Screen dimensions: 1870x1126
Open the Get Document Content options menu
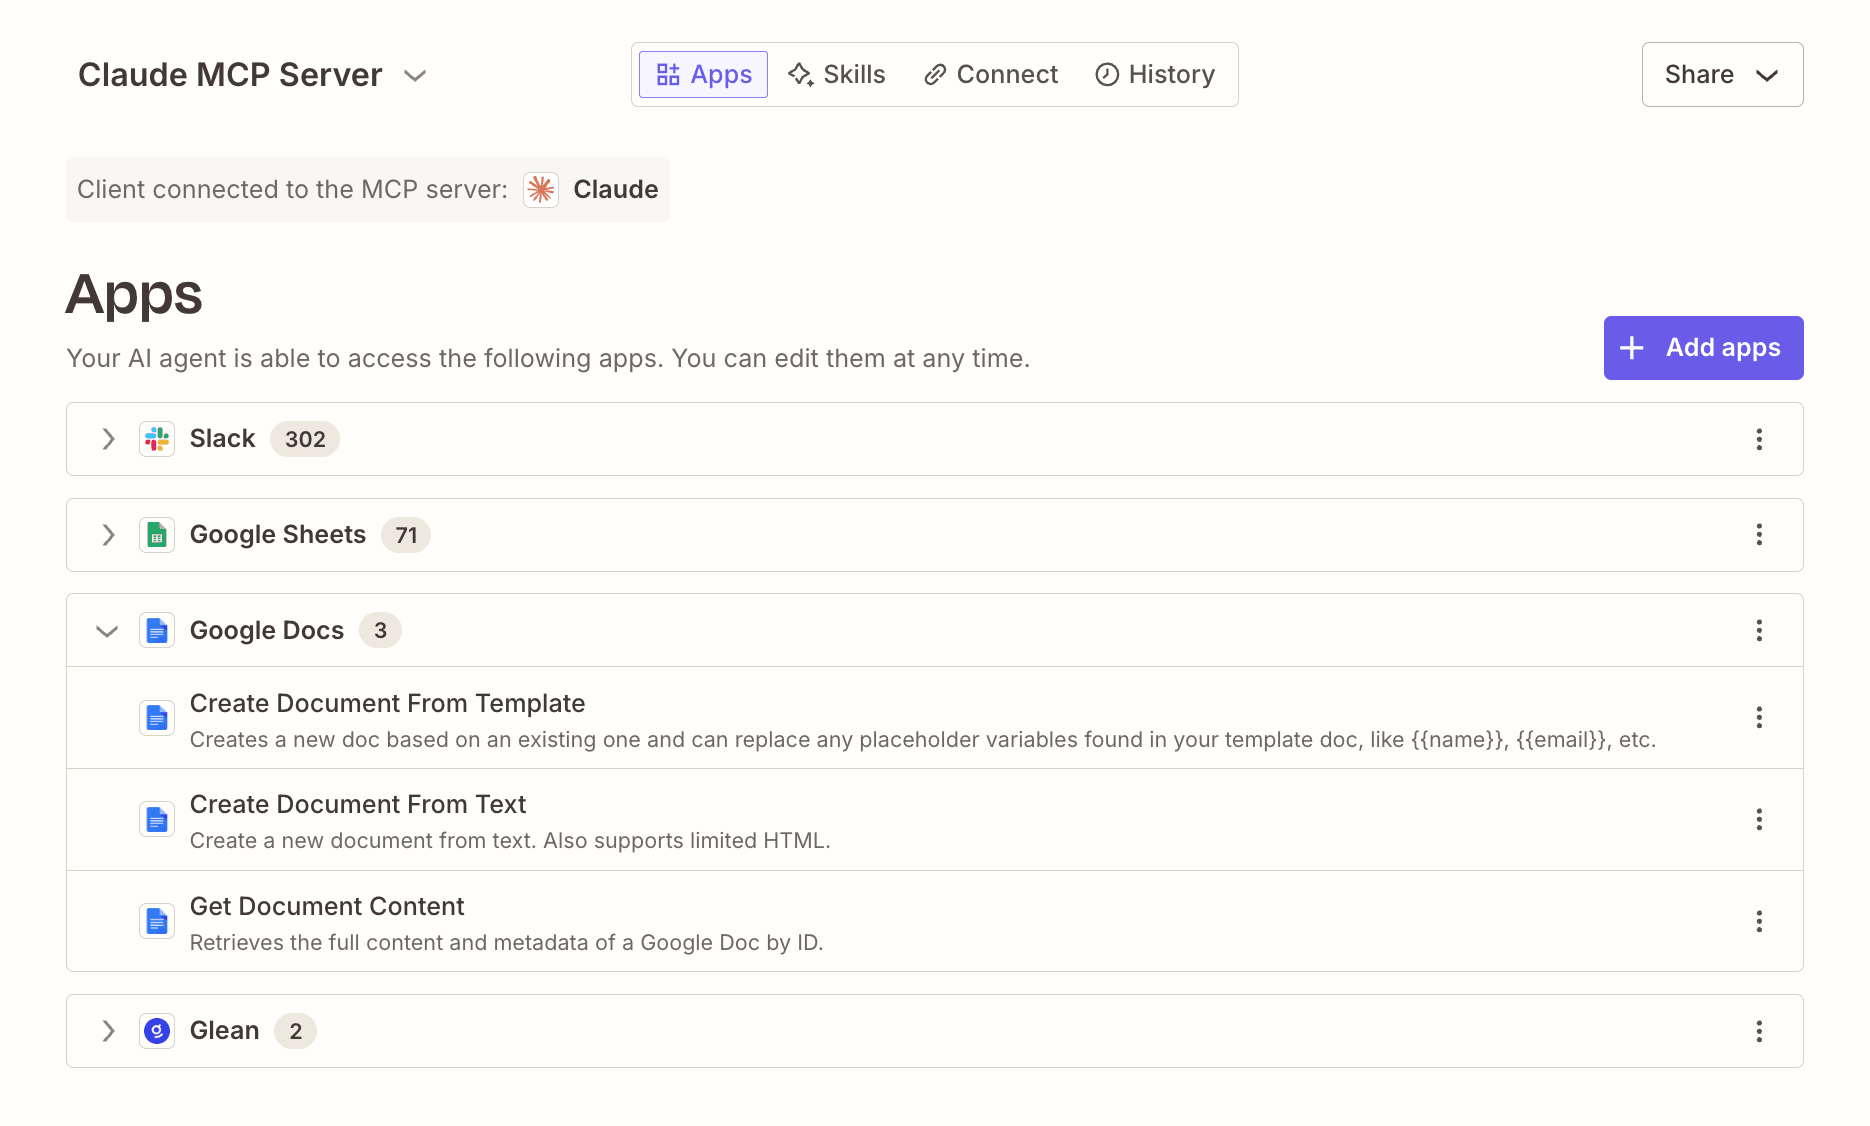1759,921
